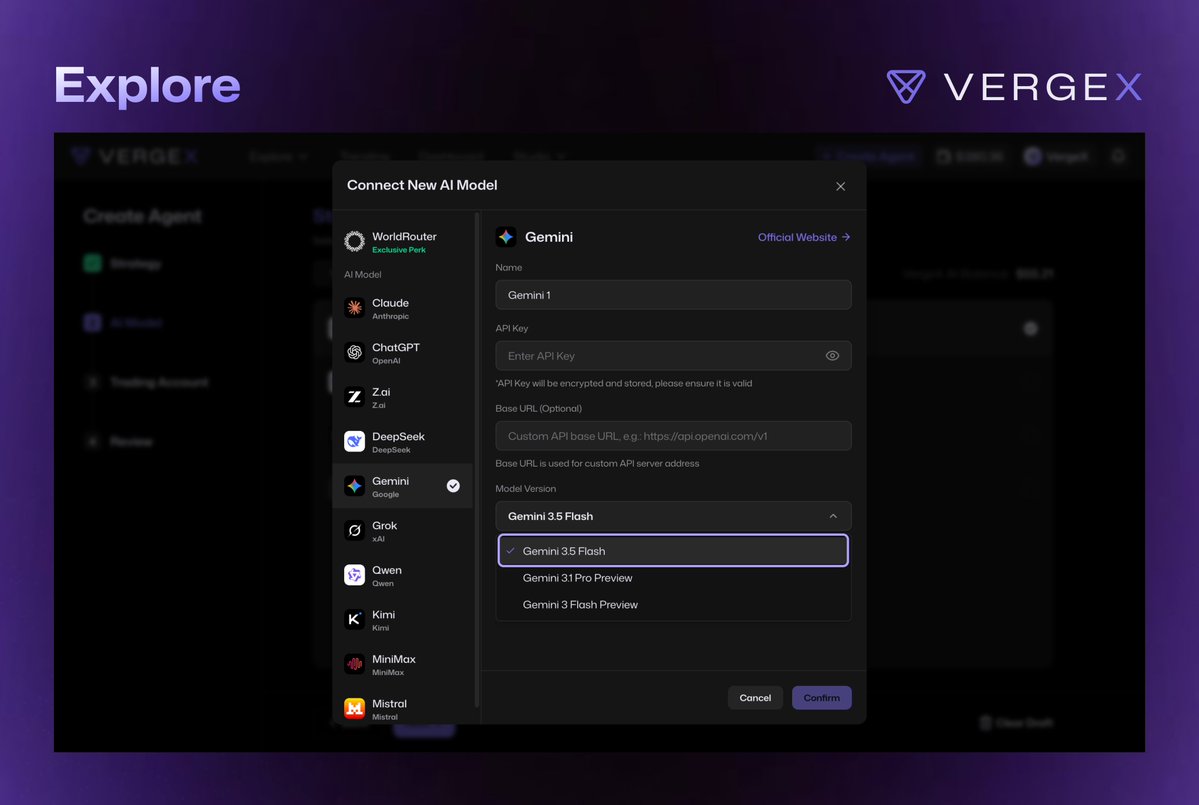Click the MiniMax waveform icon
The height and width of the screenshot is (805, 1199).
pyautogui.click(x=354, y=664)
